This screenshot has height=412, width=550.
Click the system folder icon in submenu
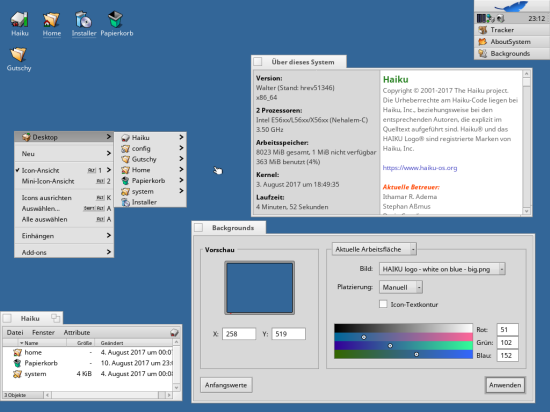[x=125, y=192]
